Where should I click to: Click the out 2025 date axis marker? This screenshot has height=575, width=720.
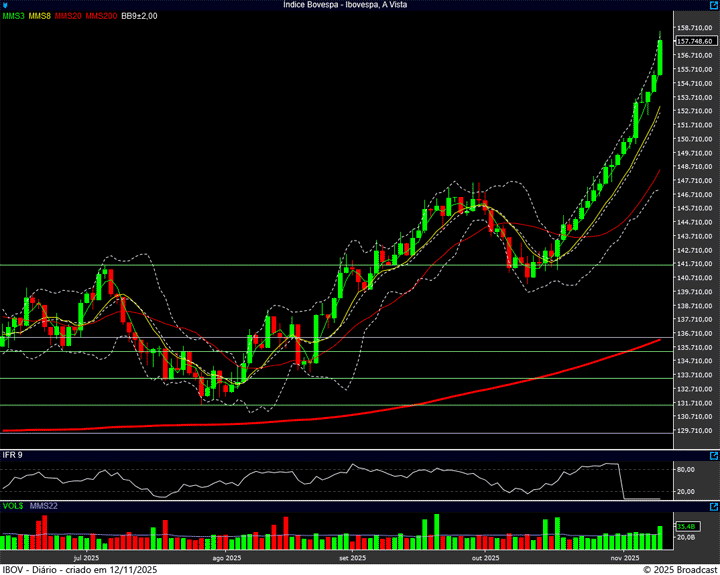click(x=485, y=557)
